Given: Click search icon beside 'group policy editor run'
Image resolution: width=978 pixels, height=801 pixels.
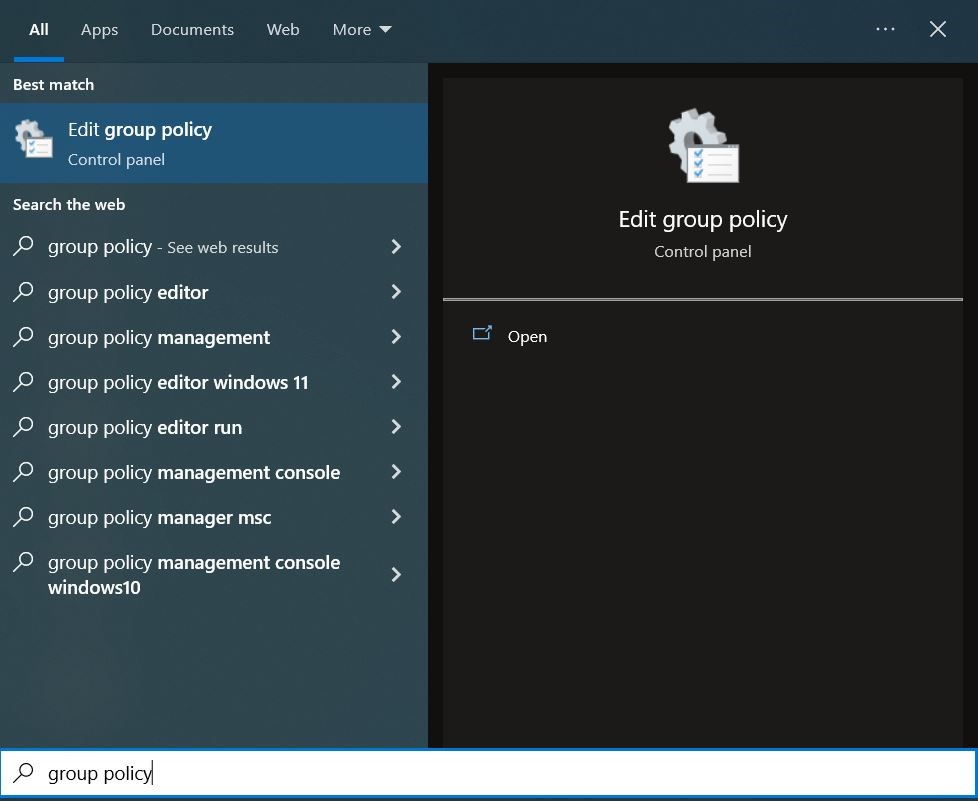Looking at the screenshot, I should (24, 426).
